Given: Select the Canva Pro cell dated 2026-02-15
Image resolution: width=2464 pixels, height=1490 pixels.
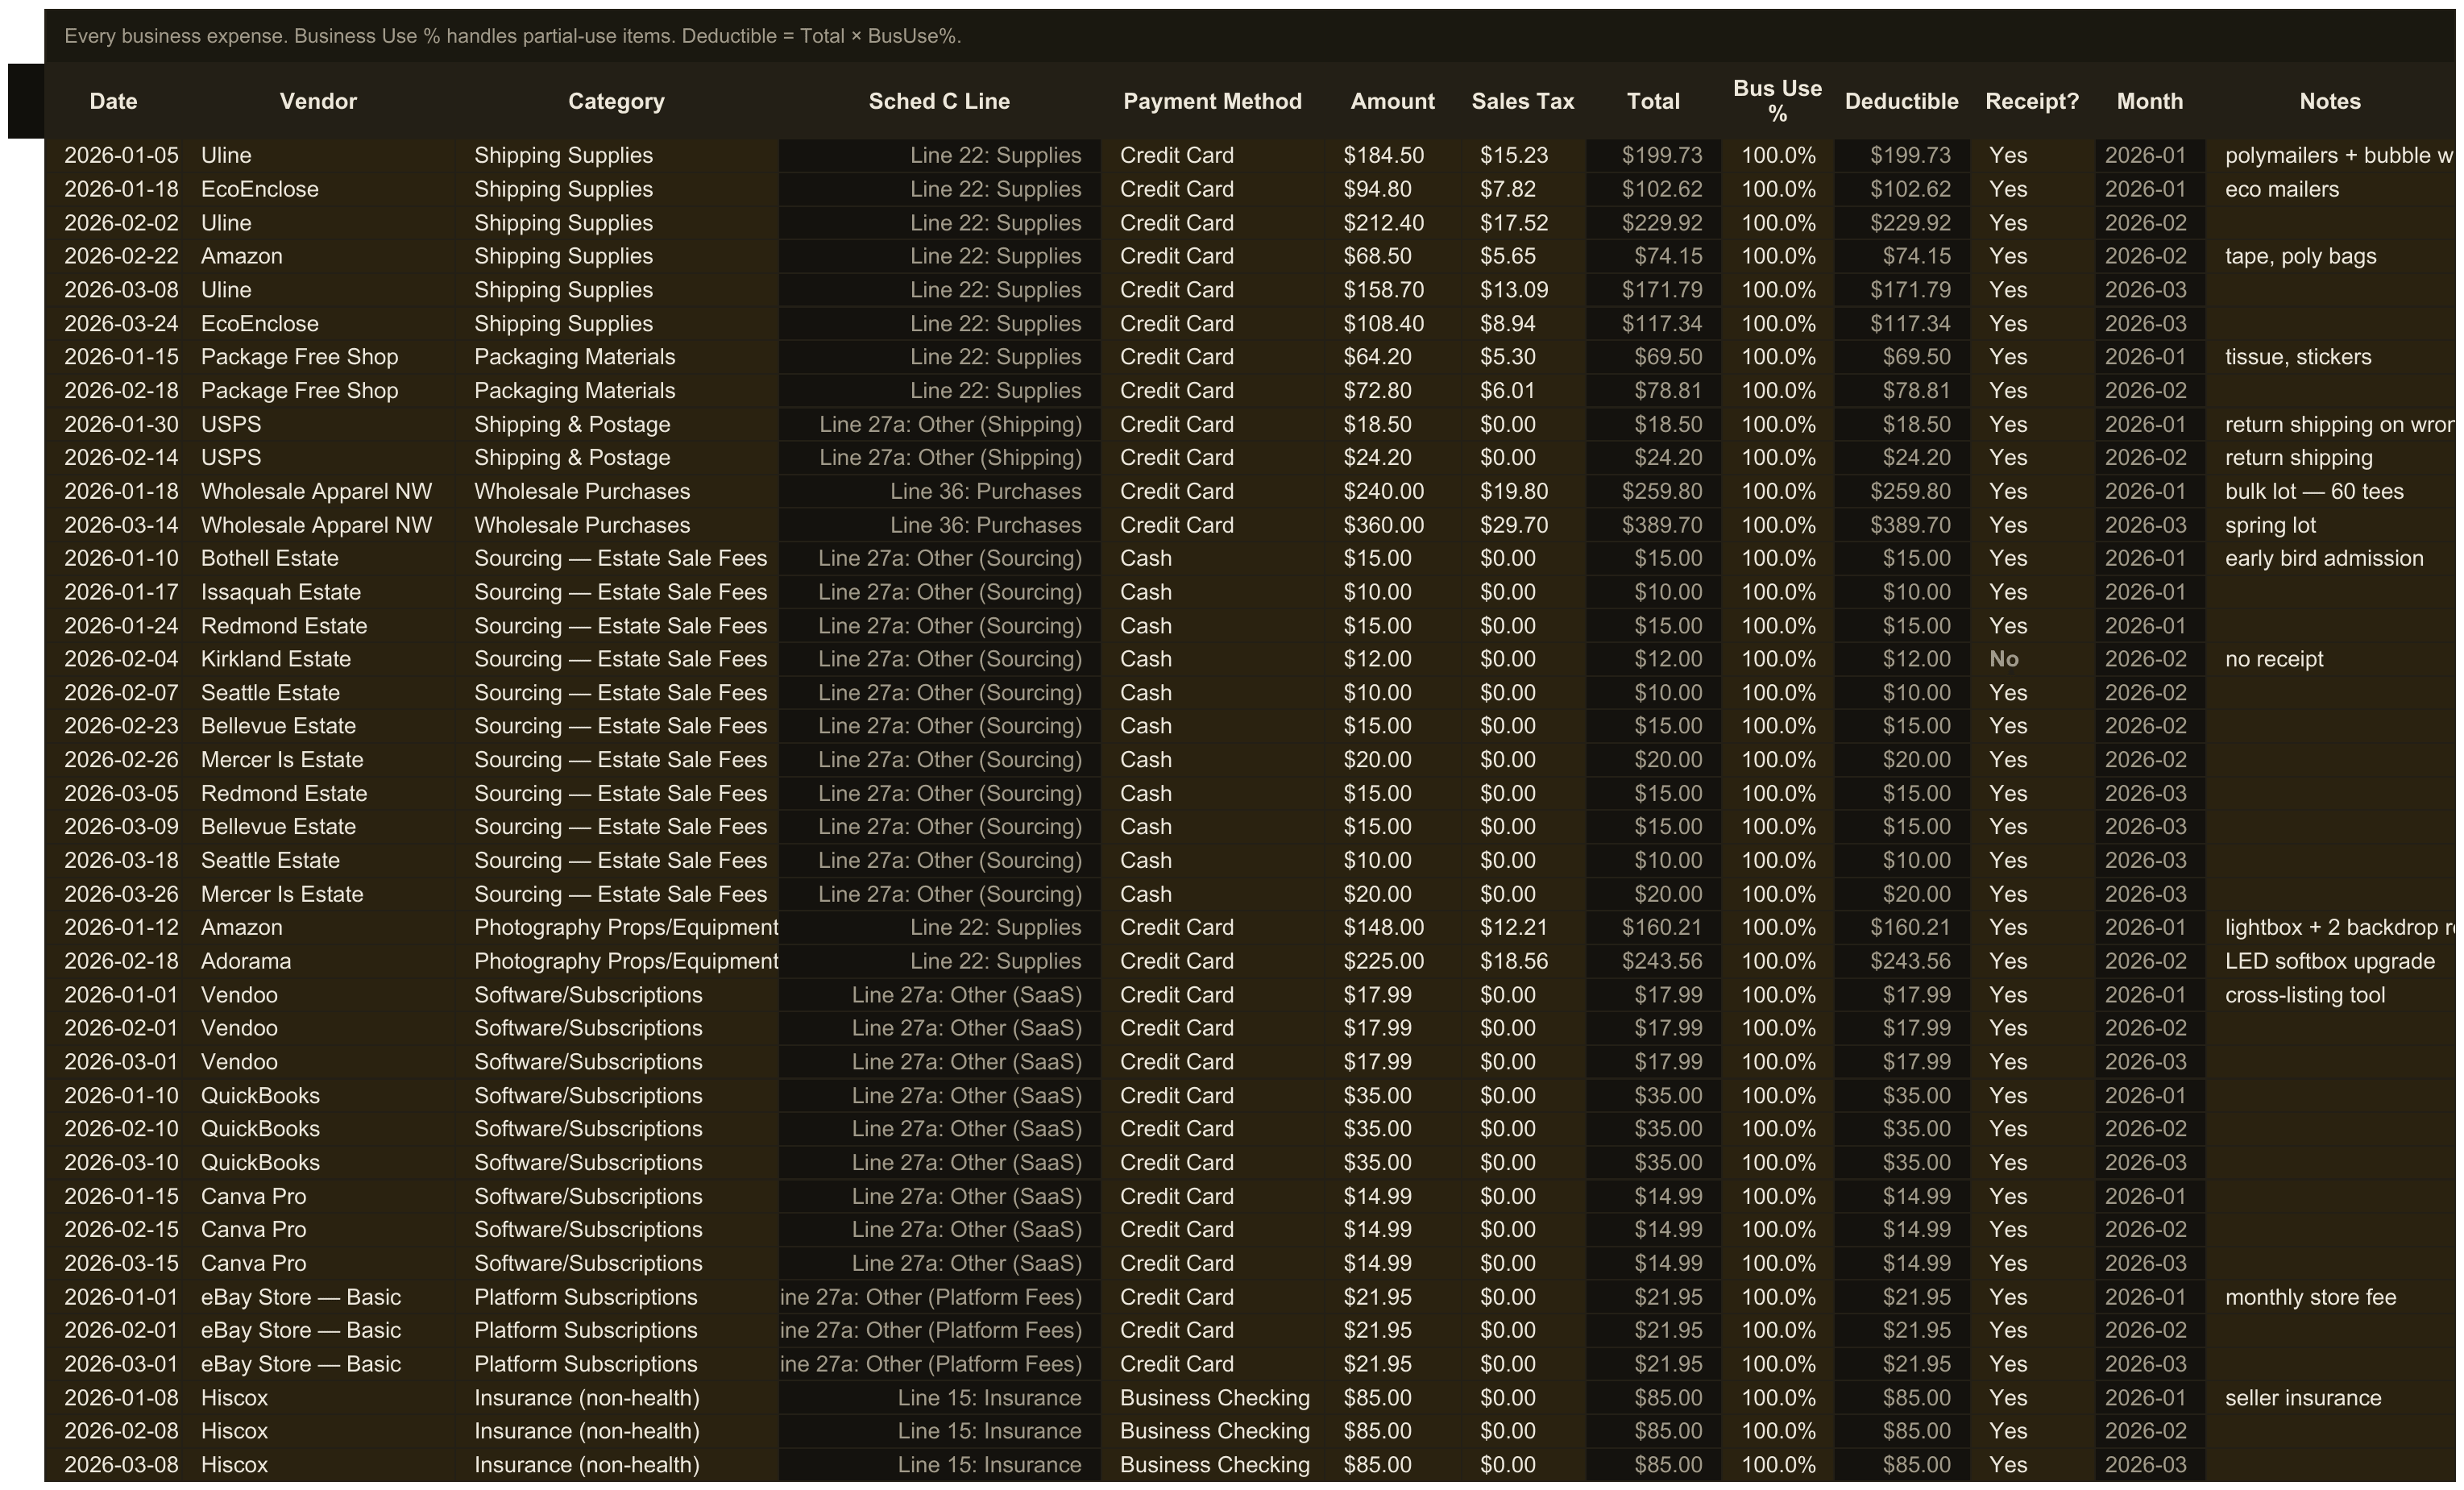Looking at the screenshot, I should [318, 1229].
